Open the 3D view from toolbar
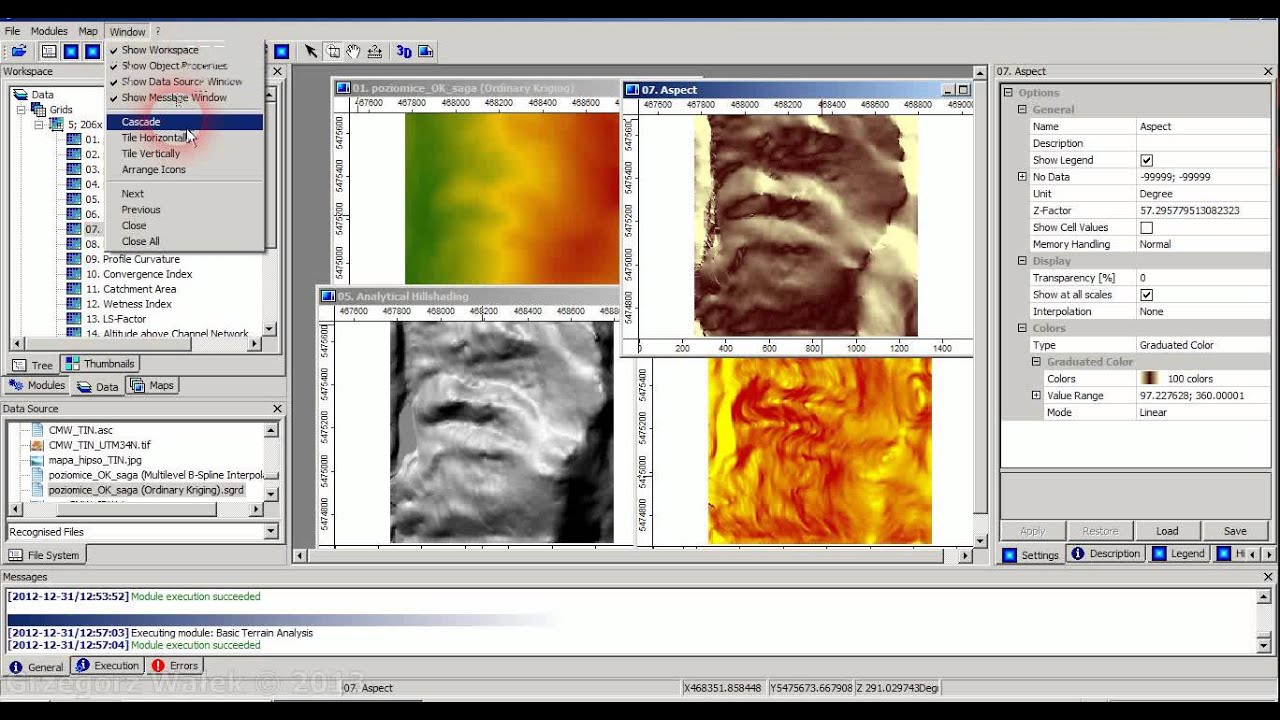The width and height of the screenshot is (1280, 720). click(404, 52)
